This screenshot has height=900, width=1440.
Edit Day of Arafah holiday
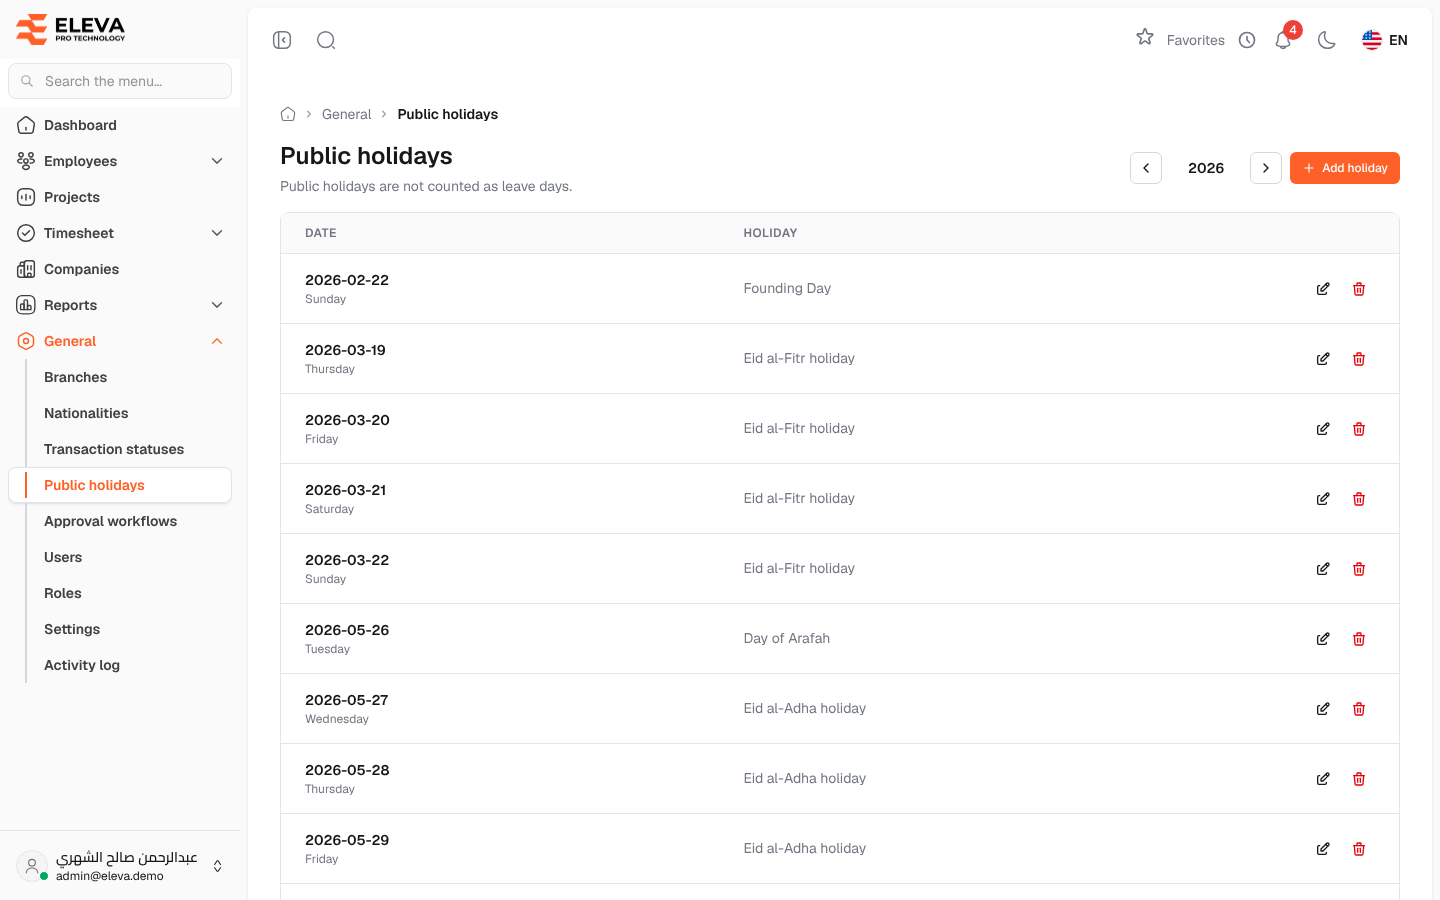click(1323, 639)
